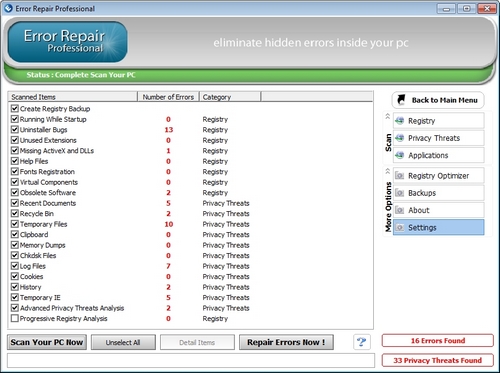Click the error count 10 for Temporary Files
The width and height of the screenshot is (500, 373).
tap(169, 224)
